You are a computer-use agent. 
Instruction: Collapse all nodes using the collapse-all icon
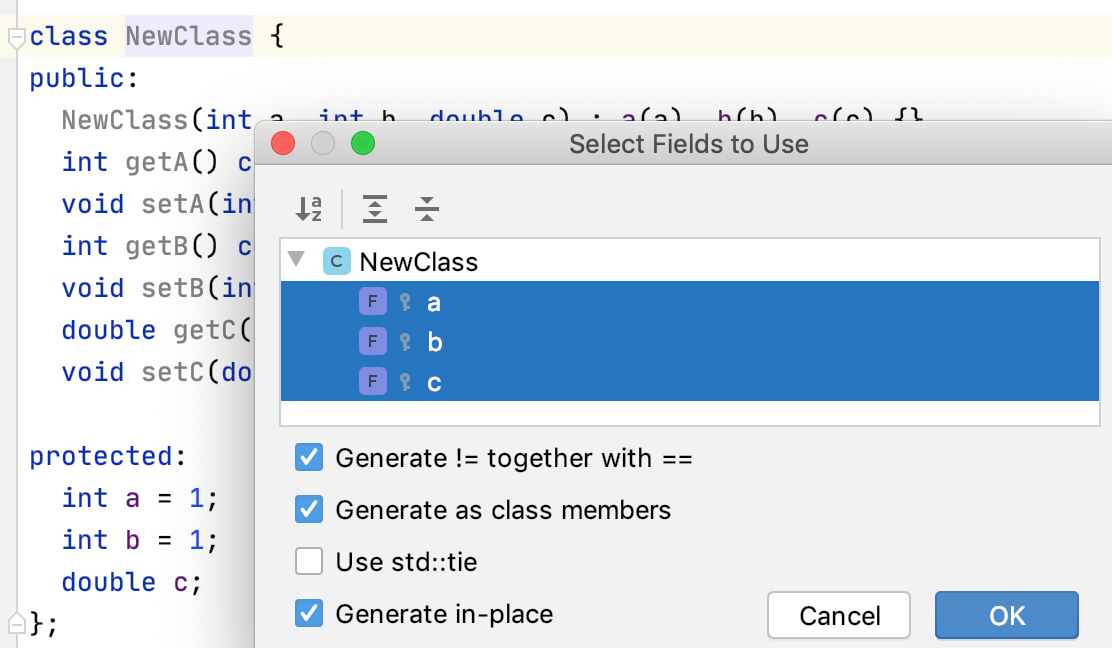pos(427,209)
